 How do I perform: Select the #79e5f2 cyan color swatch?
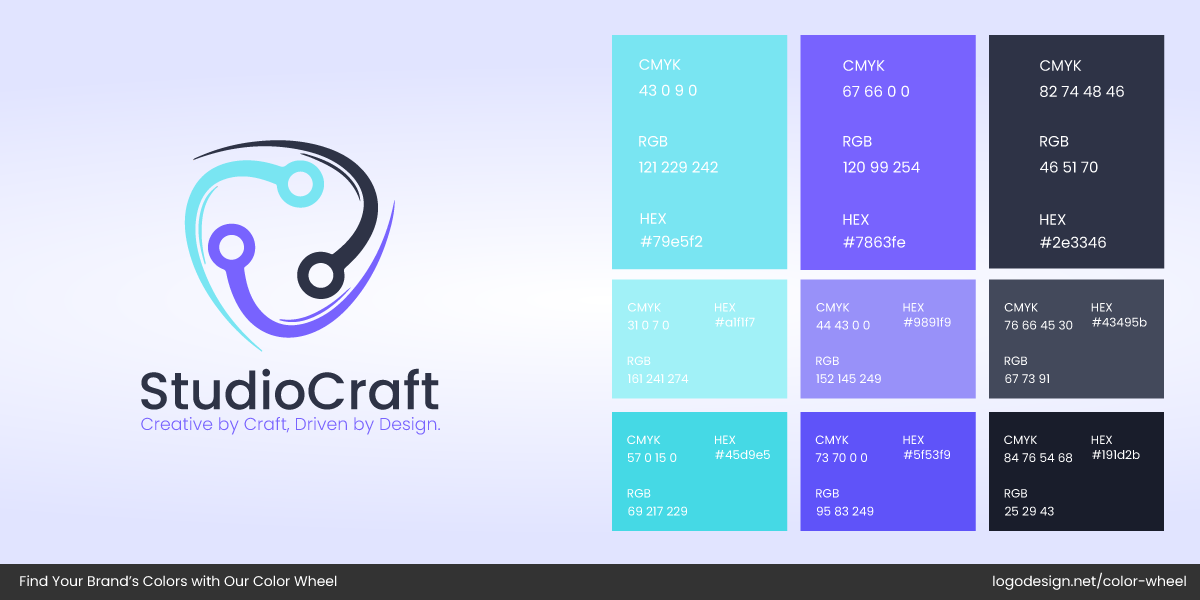699,152
